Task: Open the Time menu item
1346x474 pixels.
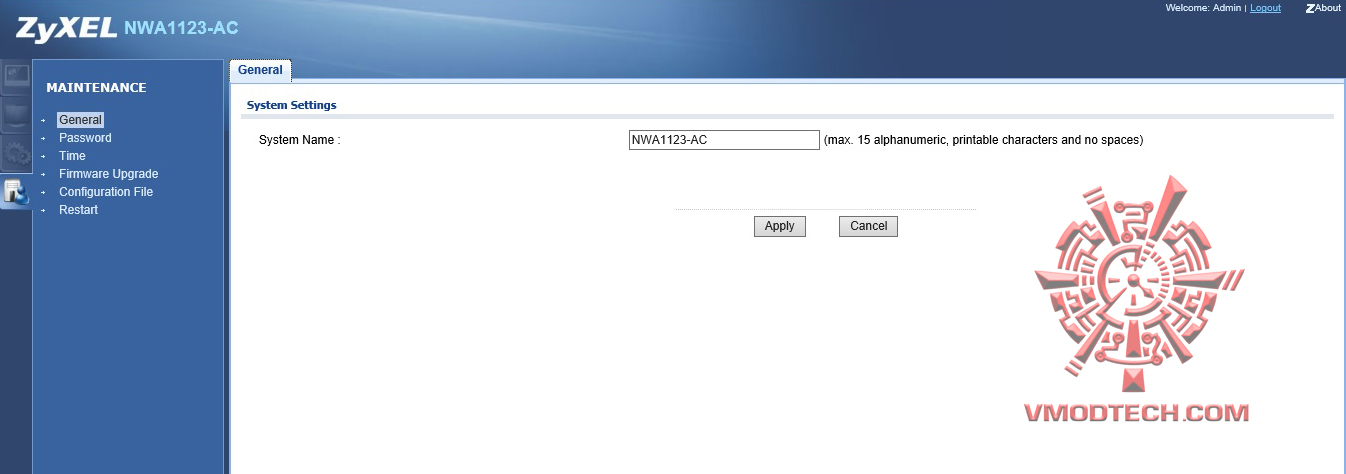Action: click(72, 156)
